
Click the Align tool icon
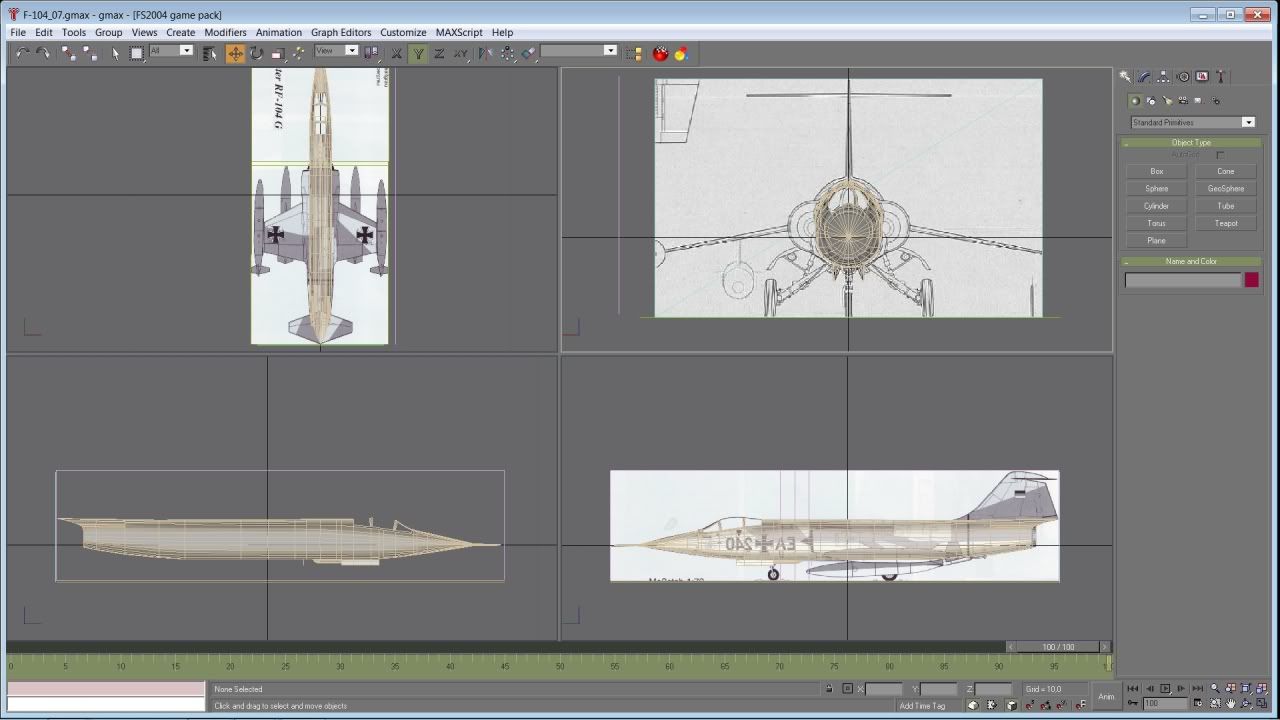pyautogui.click(x=528, y=53)
